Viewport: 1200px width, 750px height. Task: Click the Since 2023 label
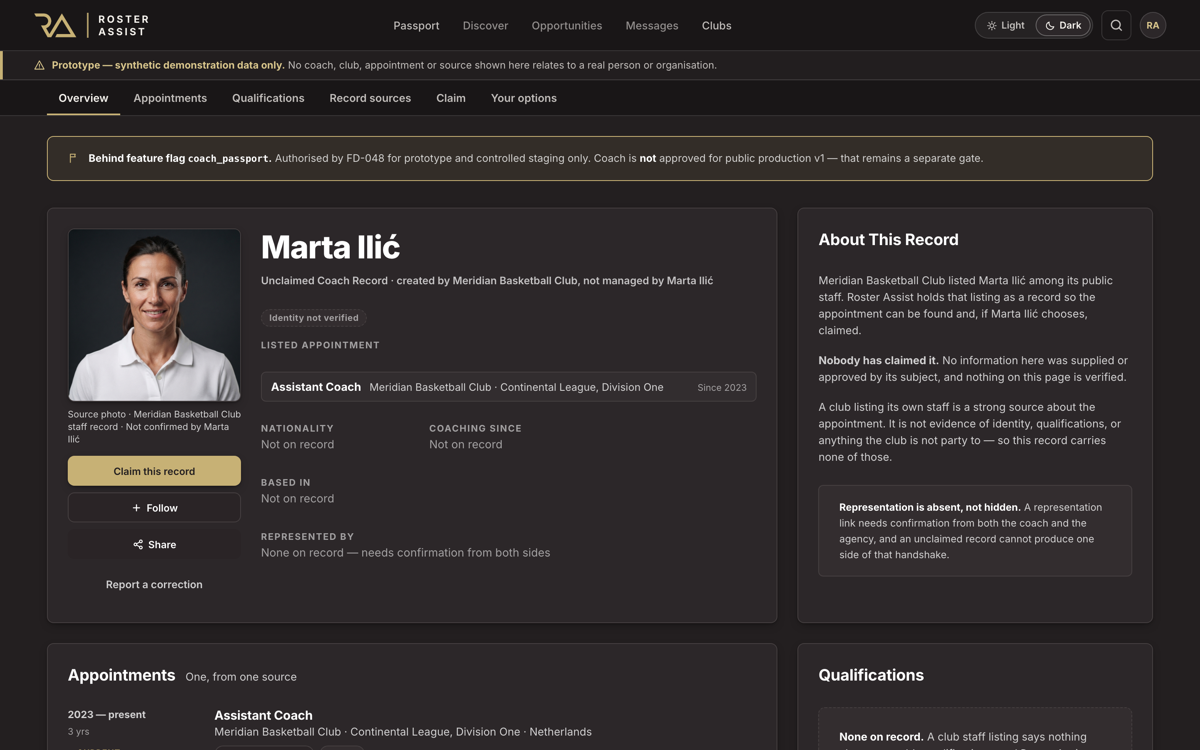[x=722, y=387]
